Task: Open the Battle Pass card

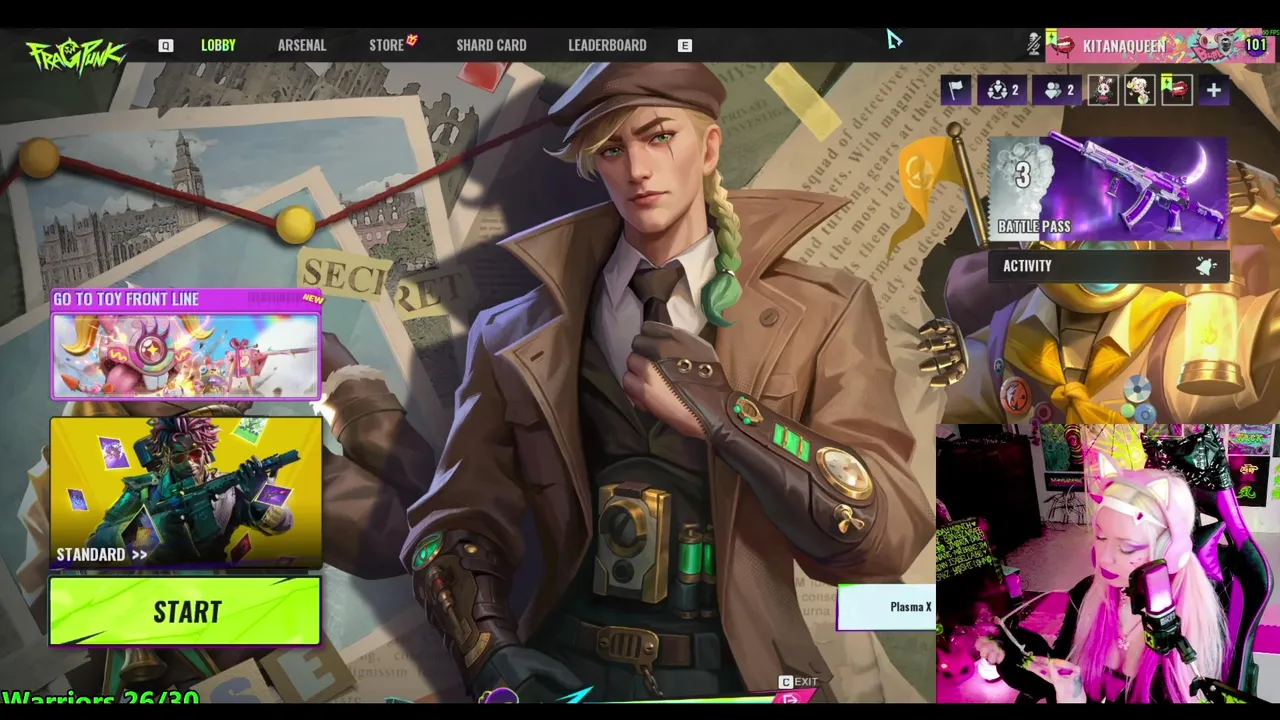Action: coord(1108,190)
